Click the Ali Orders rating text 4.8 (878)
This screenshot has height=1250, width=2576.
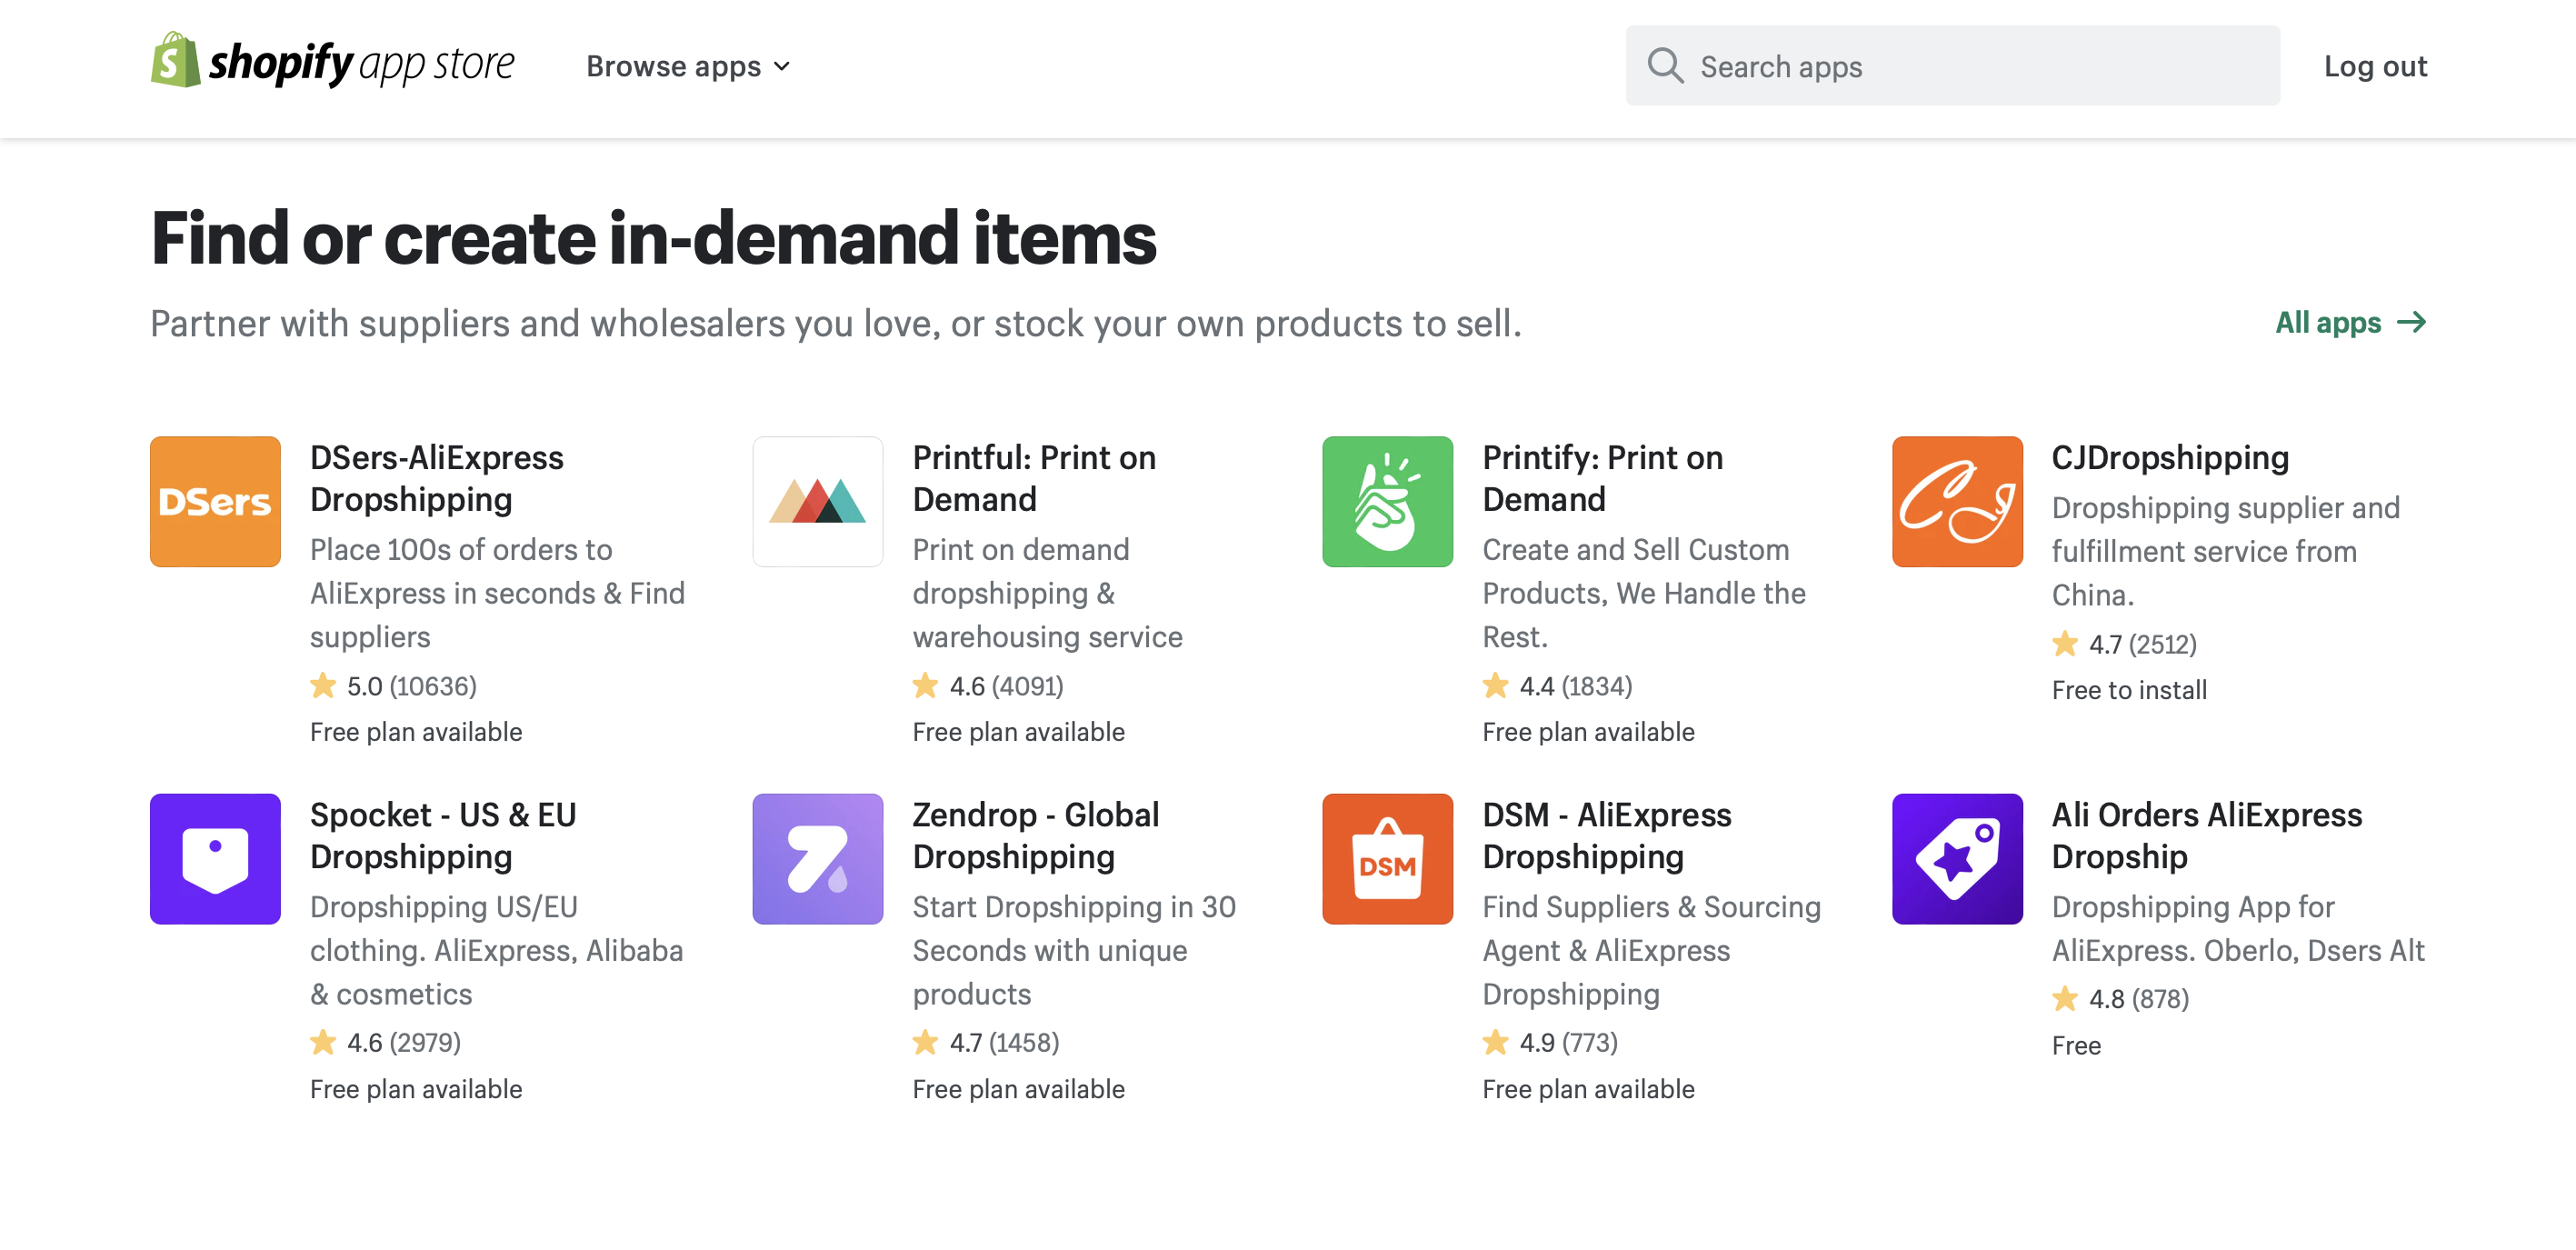[x=2138, y=998]
